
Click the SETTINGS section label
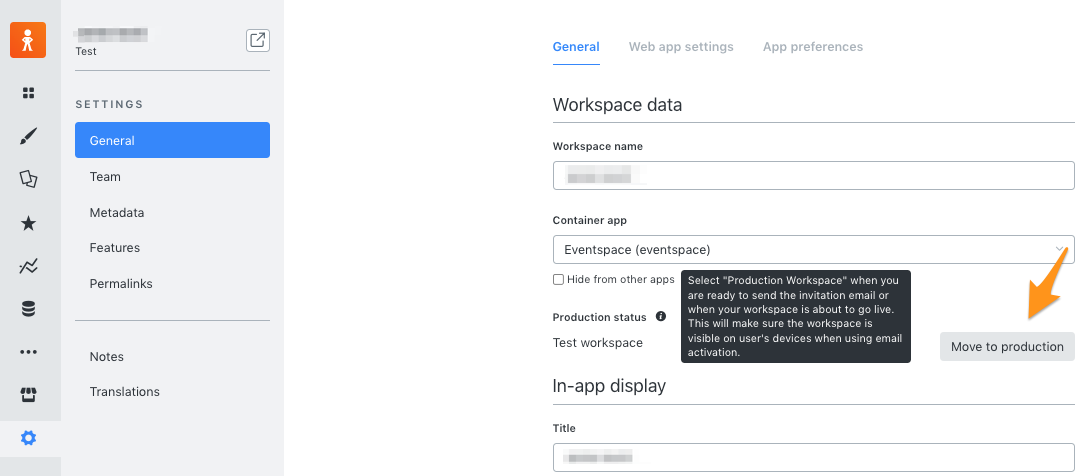click(109, 104)
